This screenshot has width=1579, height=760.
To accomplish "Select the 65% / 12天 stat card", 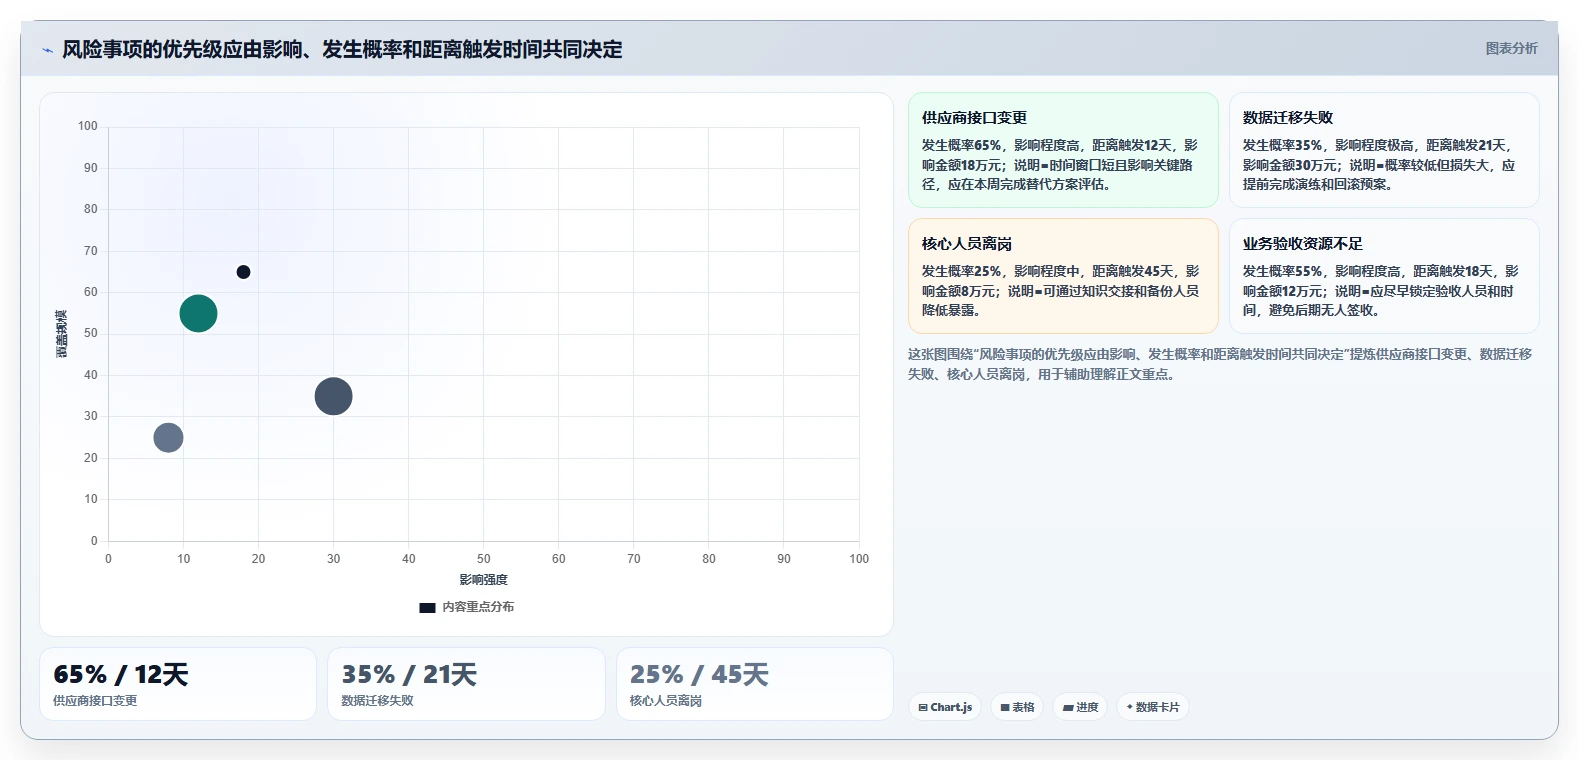I will pyautogui.click(x=178, y=684).
